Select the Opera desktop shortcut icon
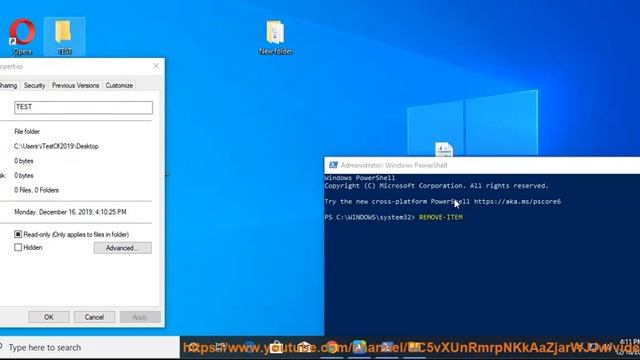 coord(22,36)
